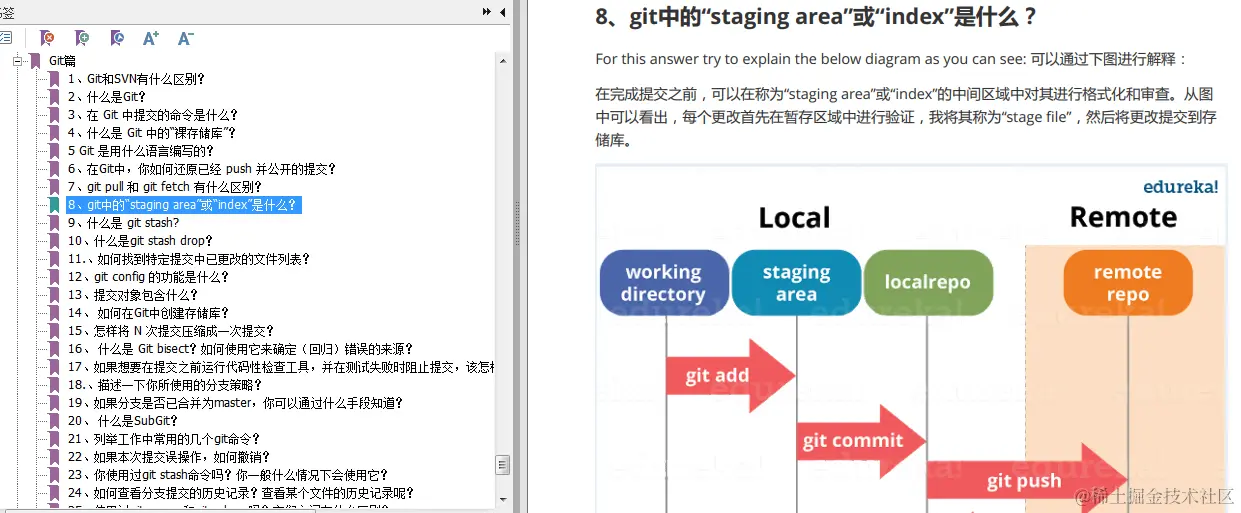This screenshot has height=513, width=1241.
Task: Click the bookmark icon with blue clock badge
Action: (x=117, y=38)
